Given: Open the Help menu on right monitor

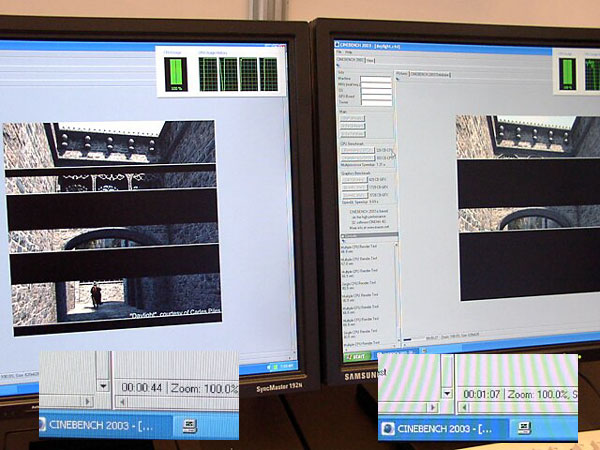Looking at the screenshot, I should tap(349, 52).
